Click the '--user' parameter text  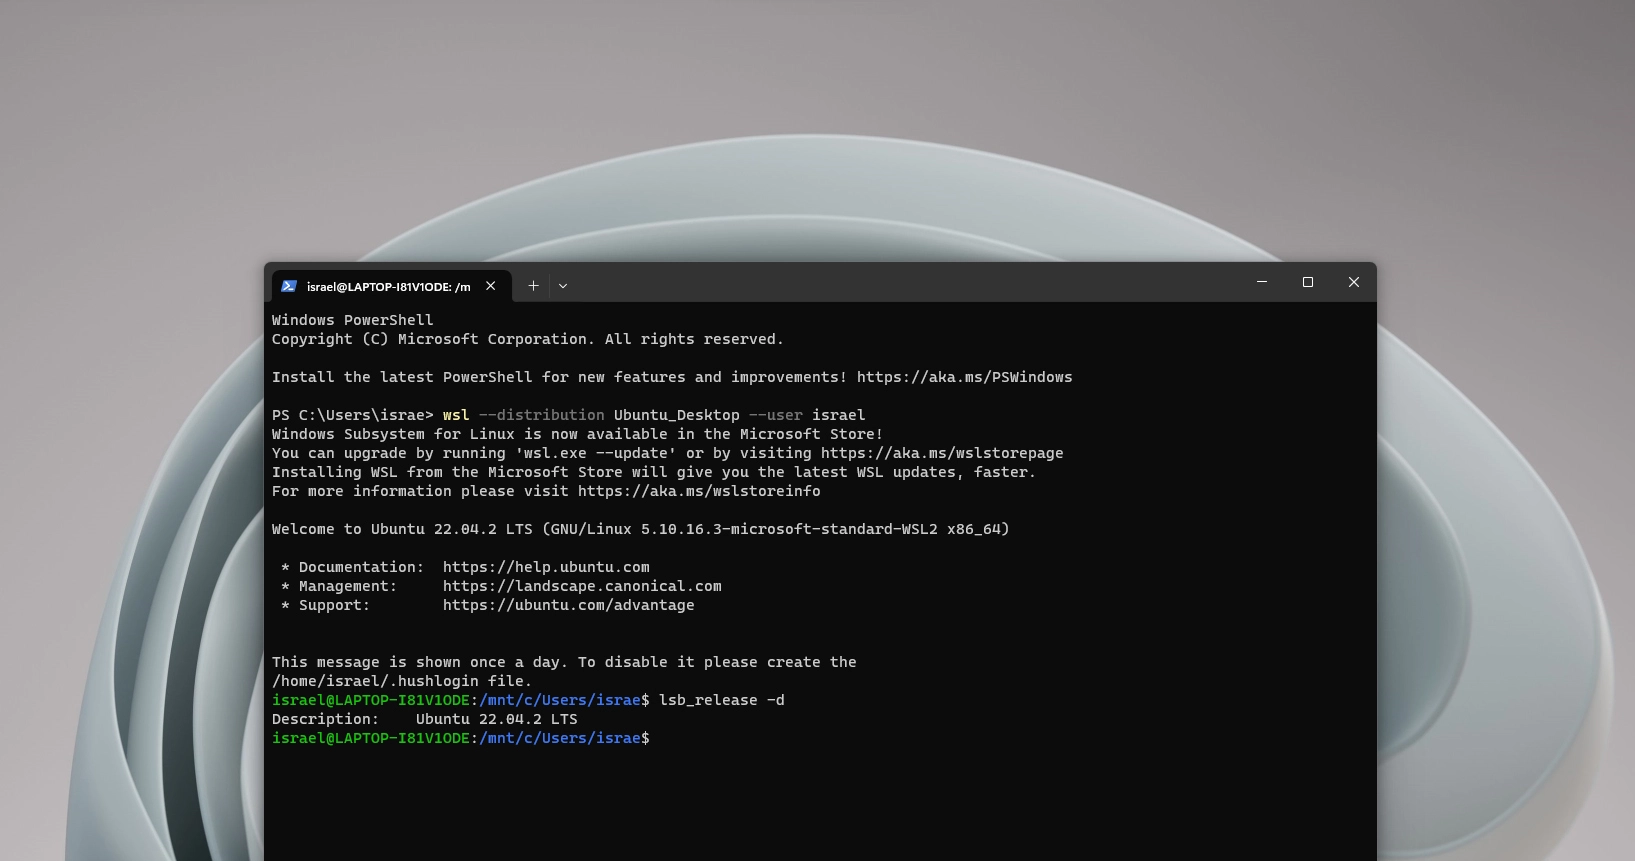[x=776, y=415]
